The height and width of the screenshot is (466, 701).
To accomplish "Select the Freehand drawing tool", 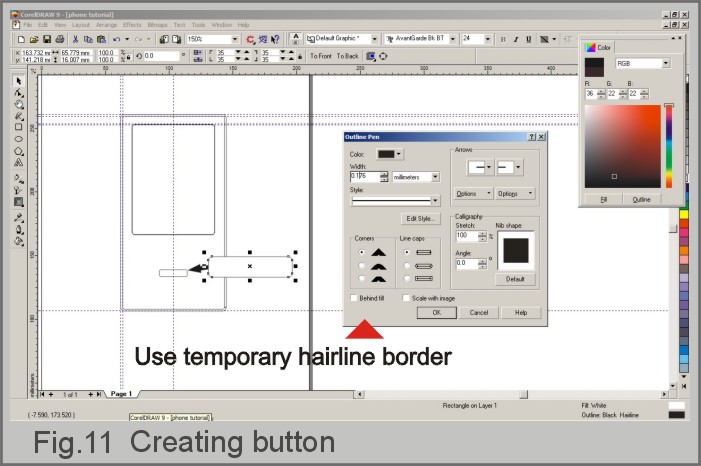I will coord(18,116).
